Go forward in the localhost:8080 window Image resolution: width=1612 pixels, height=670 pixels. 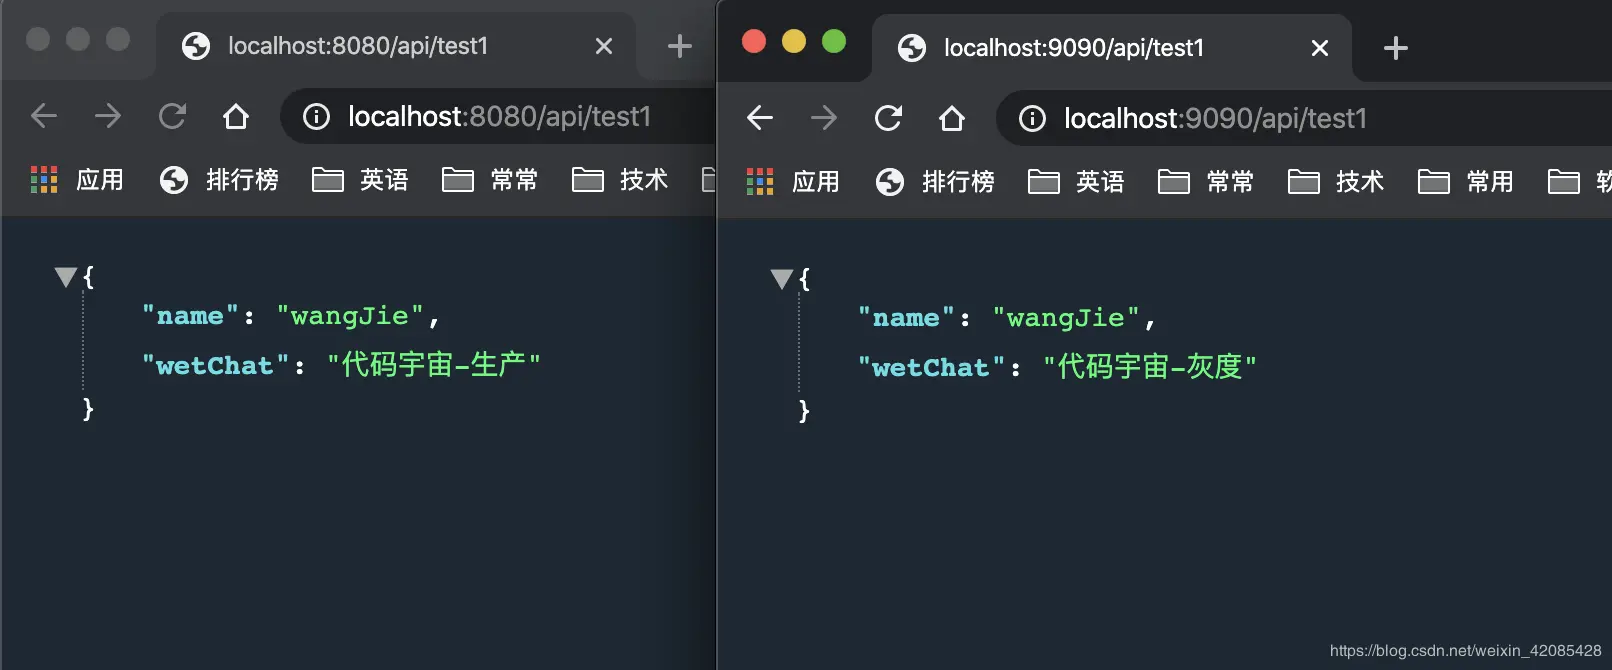(x=108, y=116)
